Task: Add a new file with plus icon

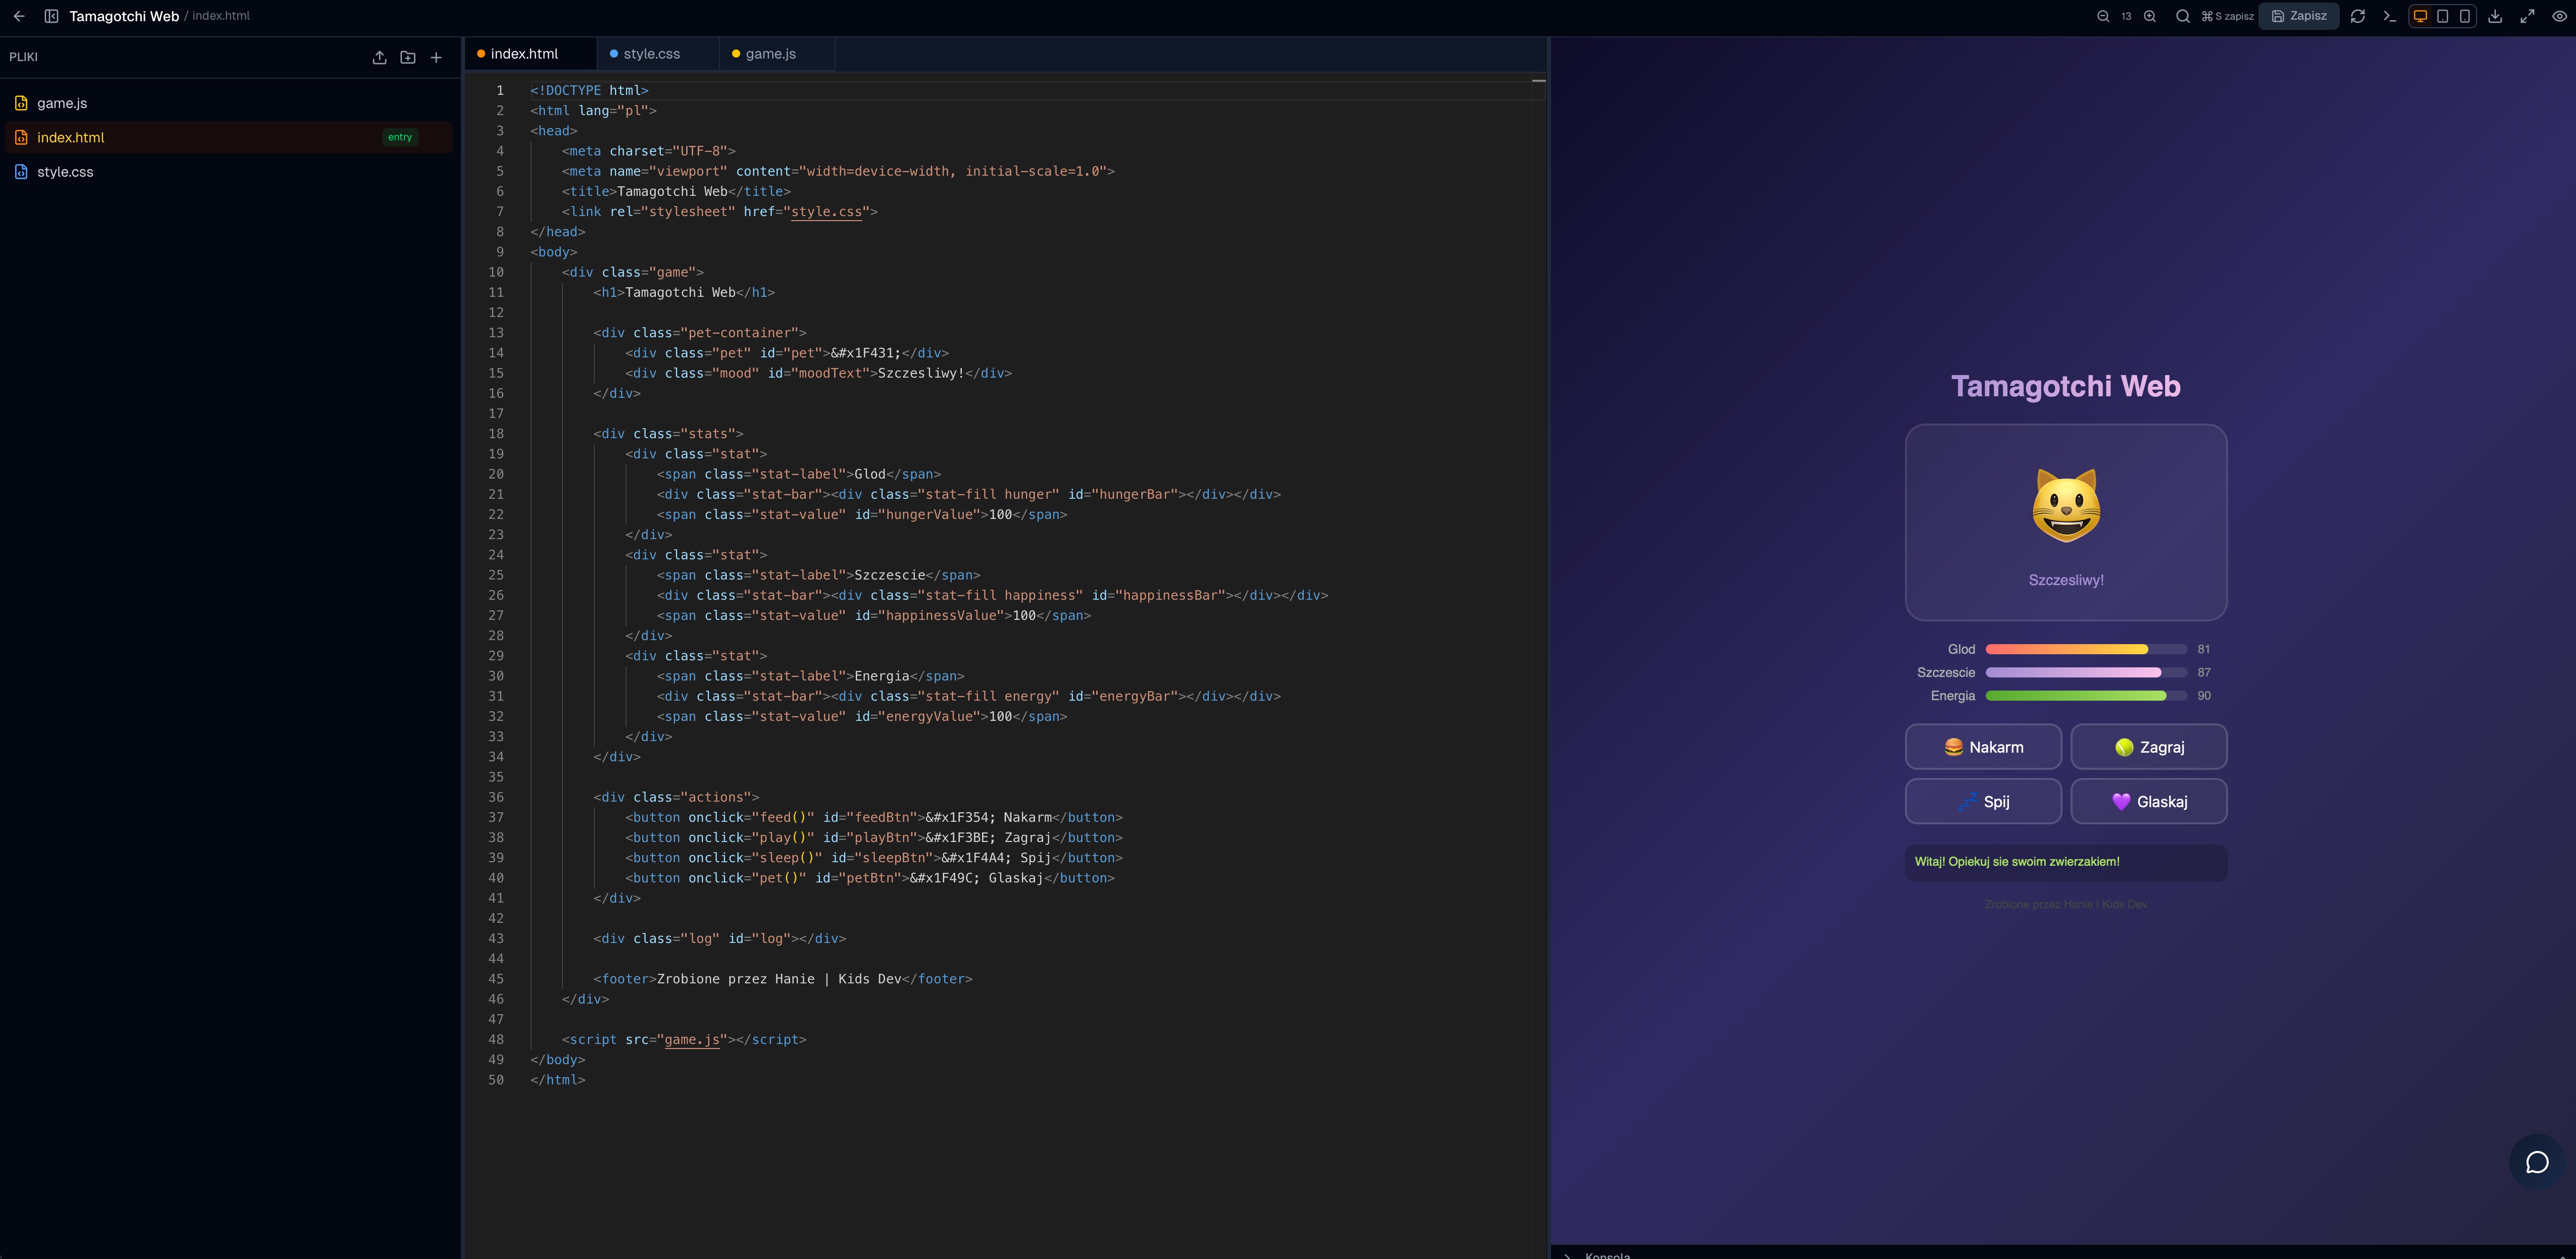Action: (x=436, y=57)
